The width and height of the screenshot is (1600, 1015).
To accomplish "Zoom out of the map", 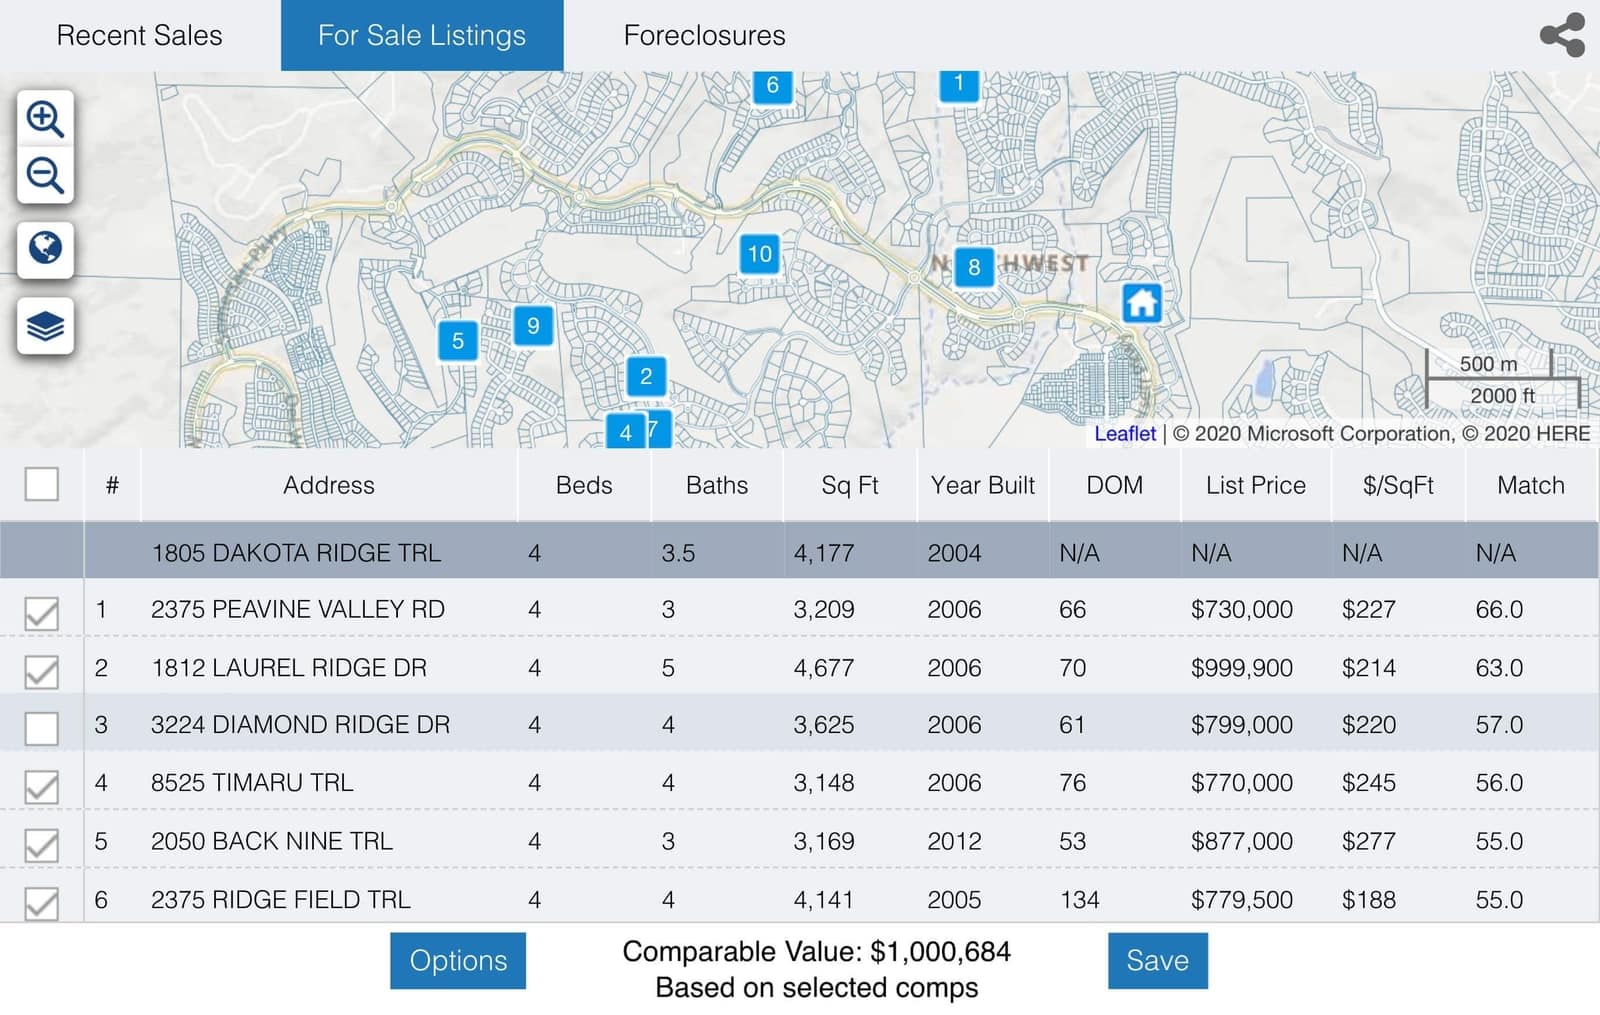I will (44, 177).
